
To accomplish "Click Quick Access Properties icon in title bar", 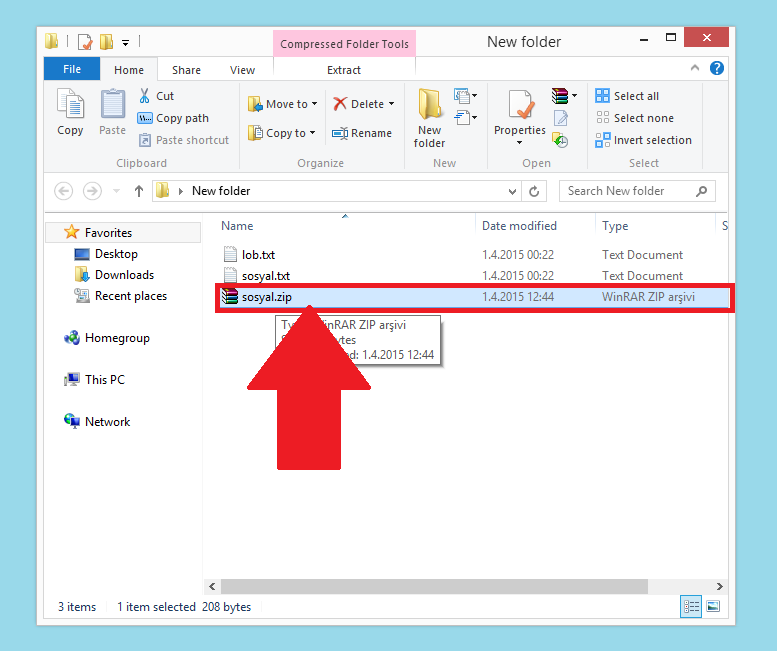I will click(85, 42).
